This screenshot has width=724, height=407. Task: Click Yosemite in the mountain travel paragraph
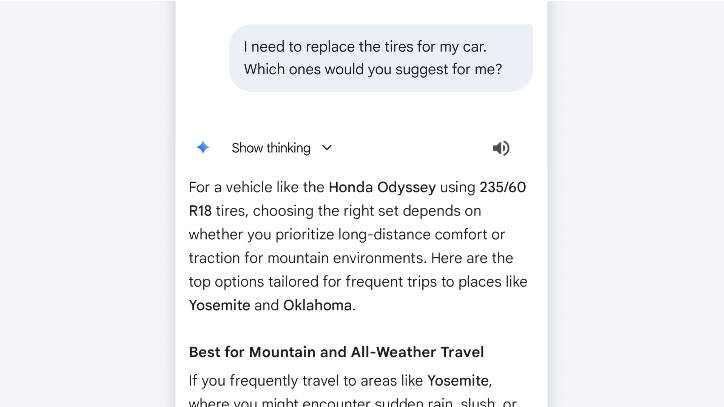tap(458, 380)
